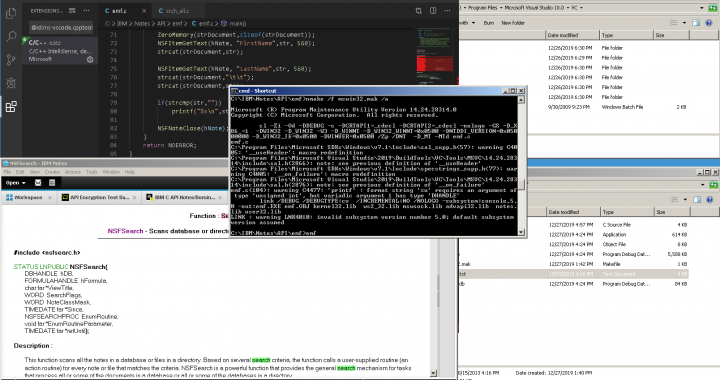Viewport: 720px width, 380px height.
Task: Toggle preview pane icon in lower Explorer
Action: click(x=697, y=200)
